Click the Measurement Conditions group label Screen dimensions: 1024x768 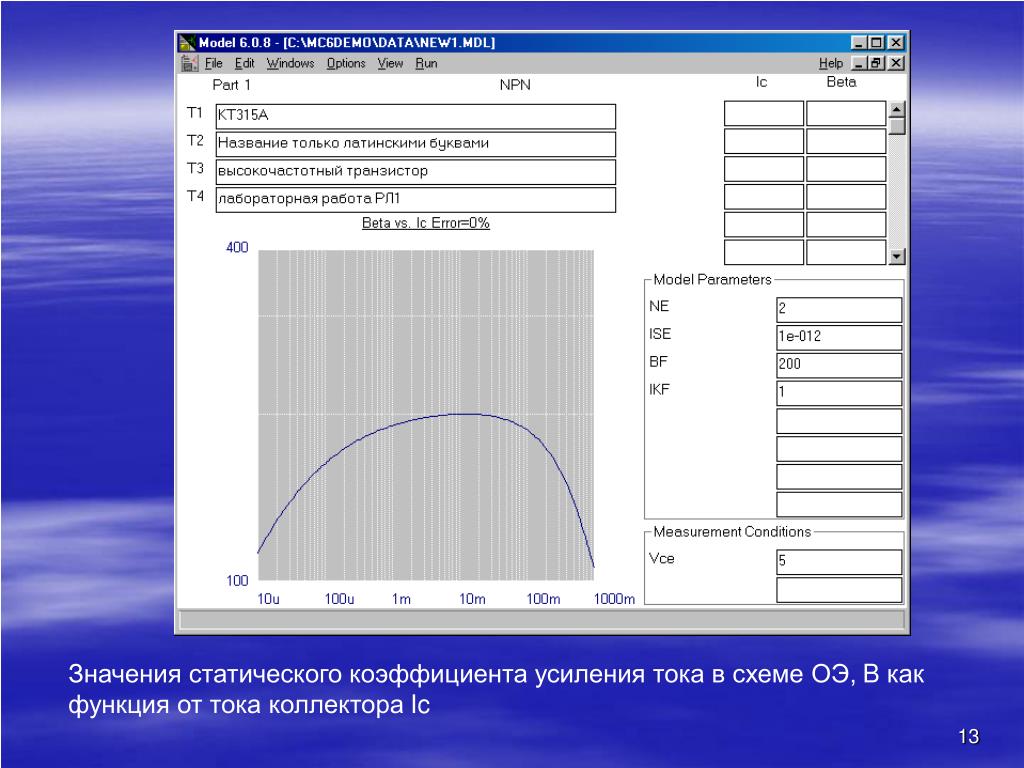coord(732,532)
